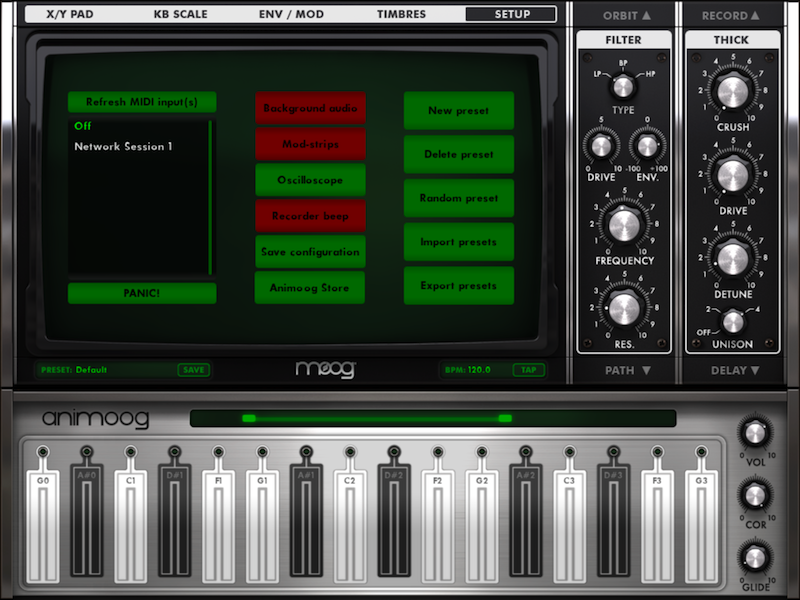Click the filter ENV. knob
The image size is (800, 600).
(647, 146)
